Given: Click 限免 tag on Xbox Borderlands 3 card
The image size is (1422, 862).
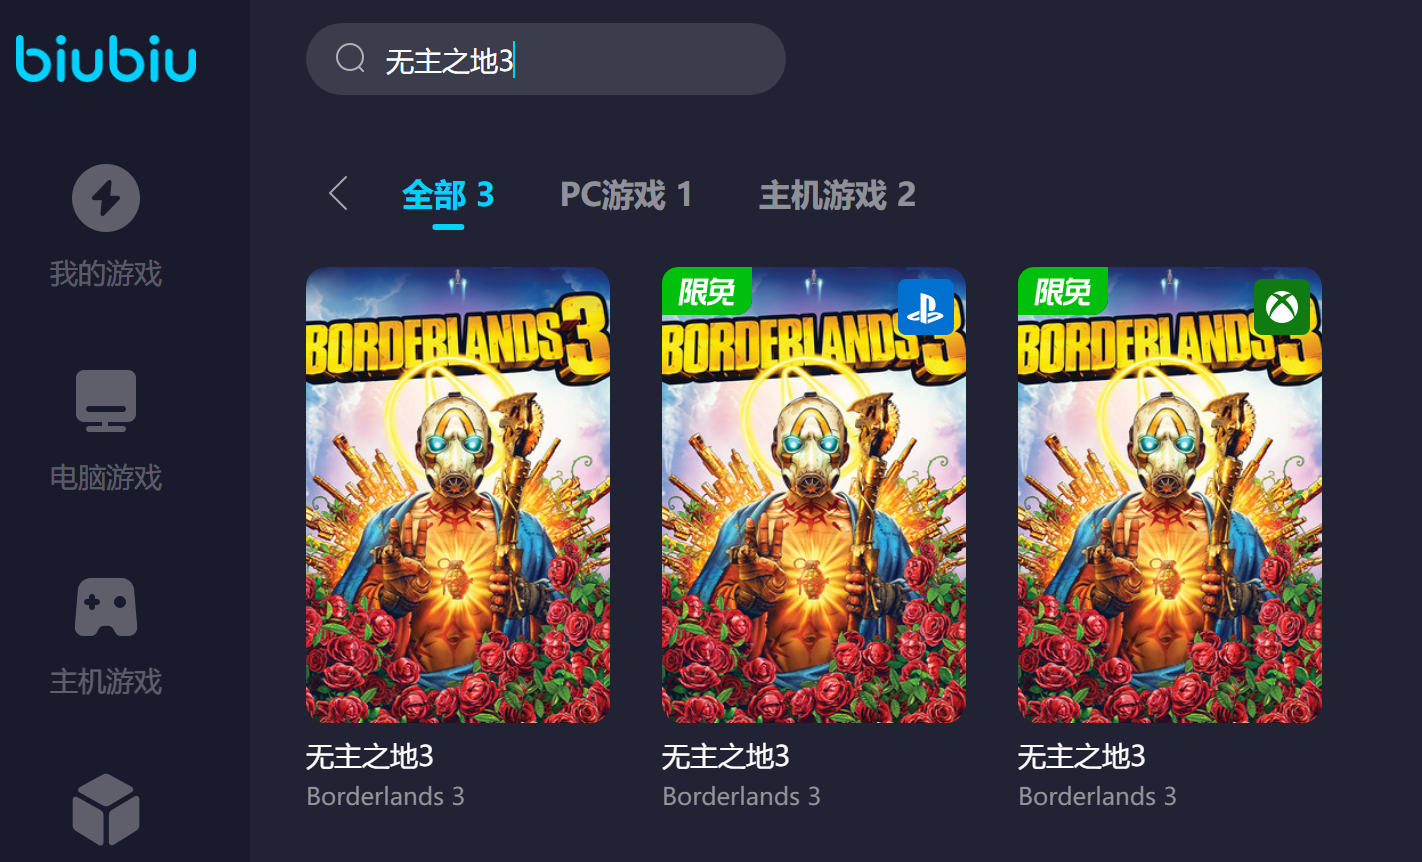Looking at the screenshot, I should [1062, 291].
